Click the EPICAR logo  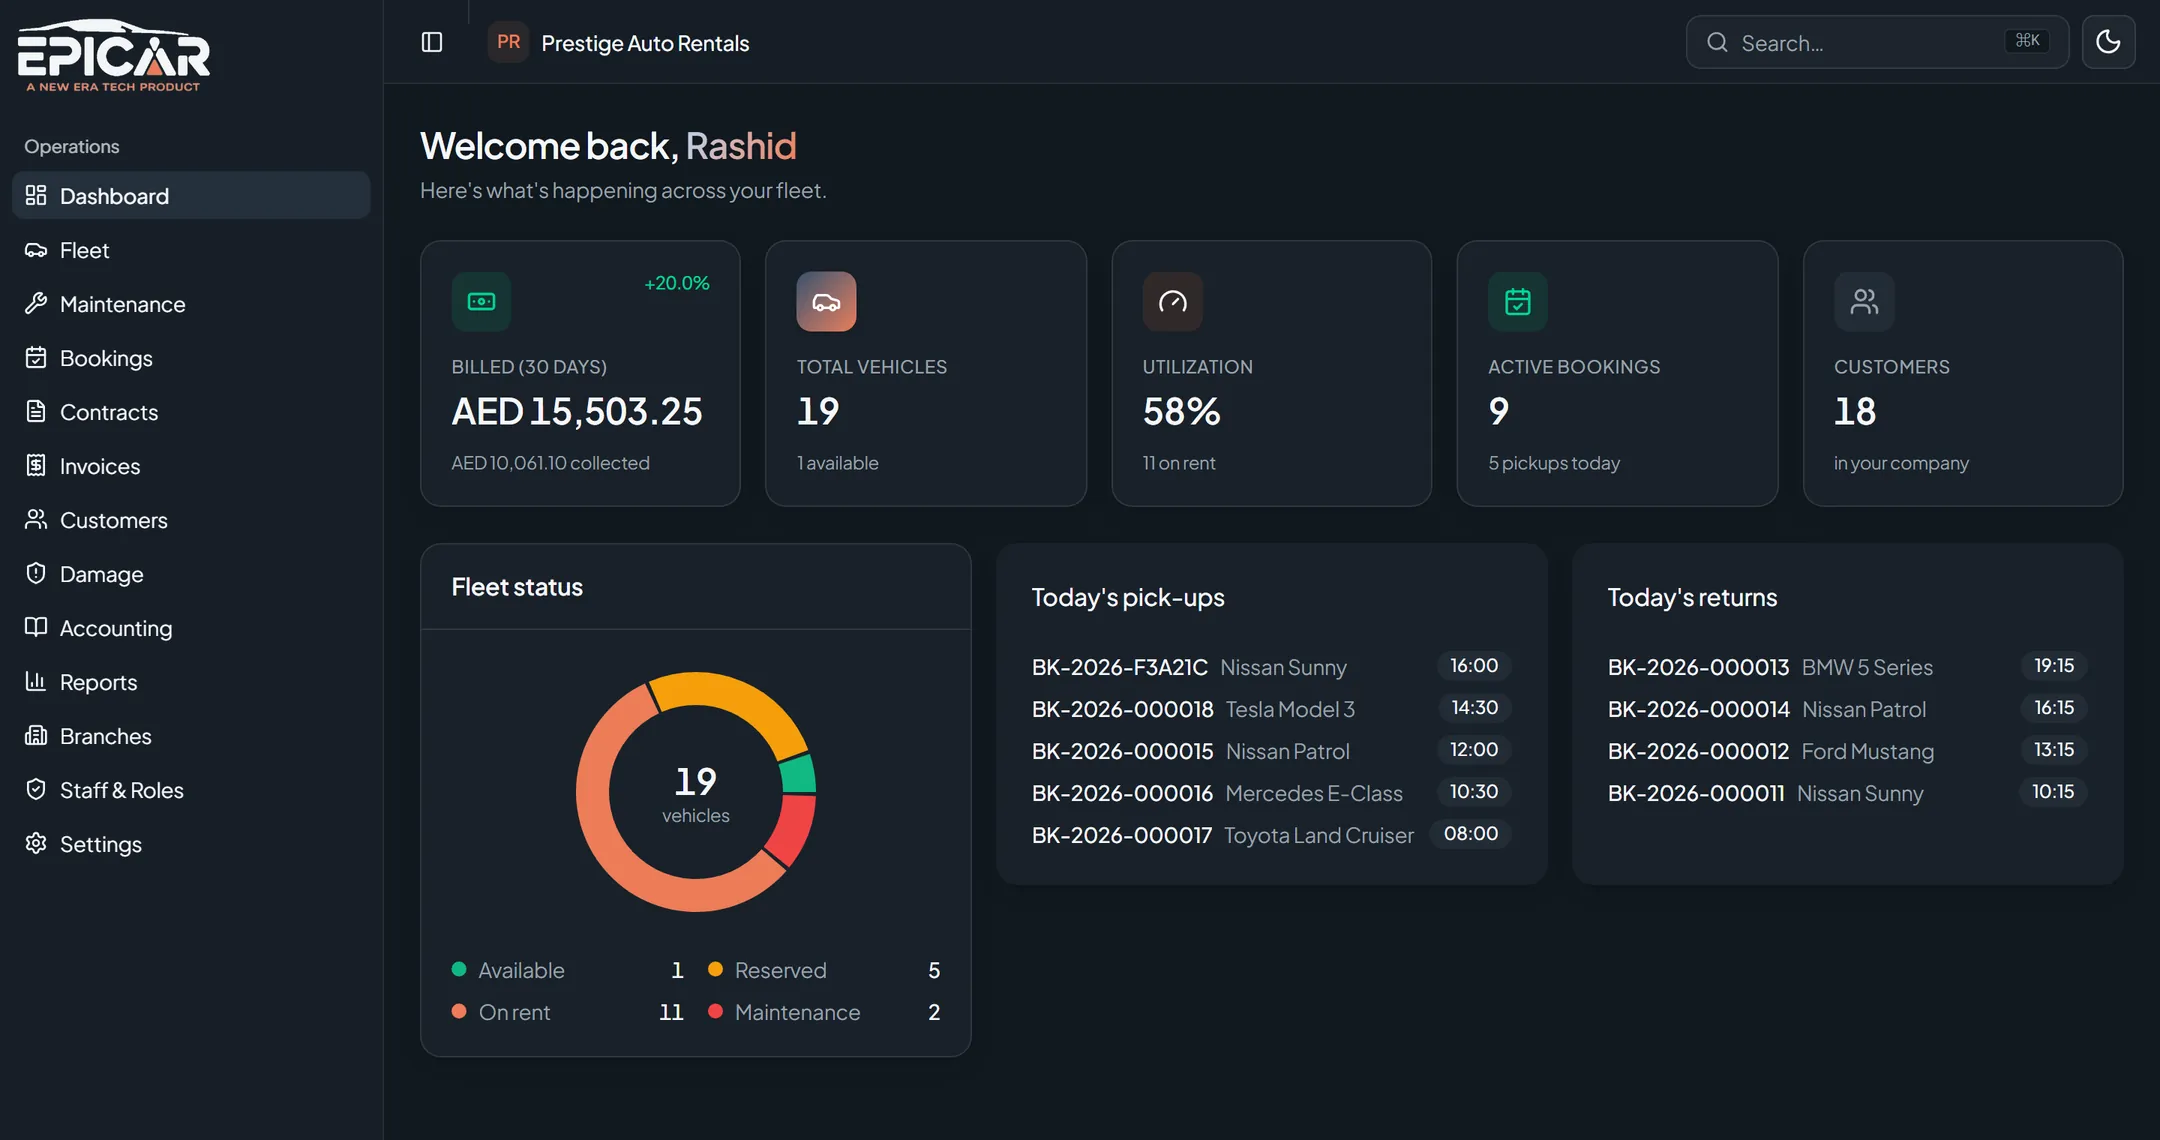point(113,56)
